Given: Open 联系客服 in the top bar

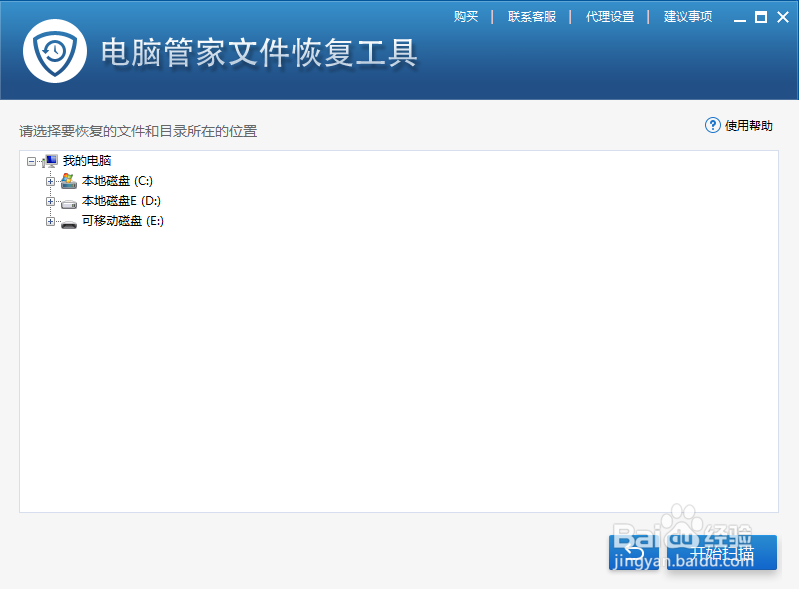Looking at the screenshot, I should tap(531, 17).
